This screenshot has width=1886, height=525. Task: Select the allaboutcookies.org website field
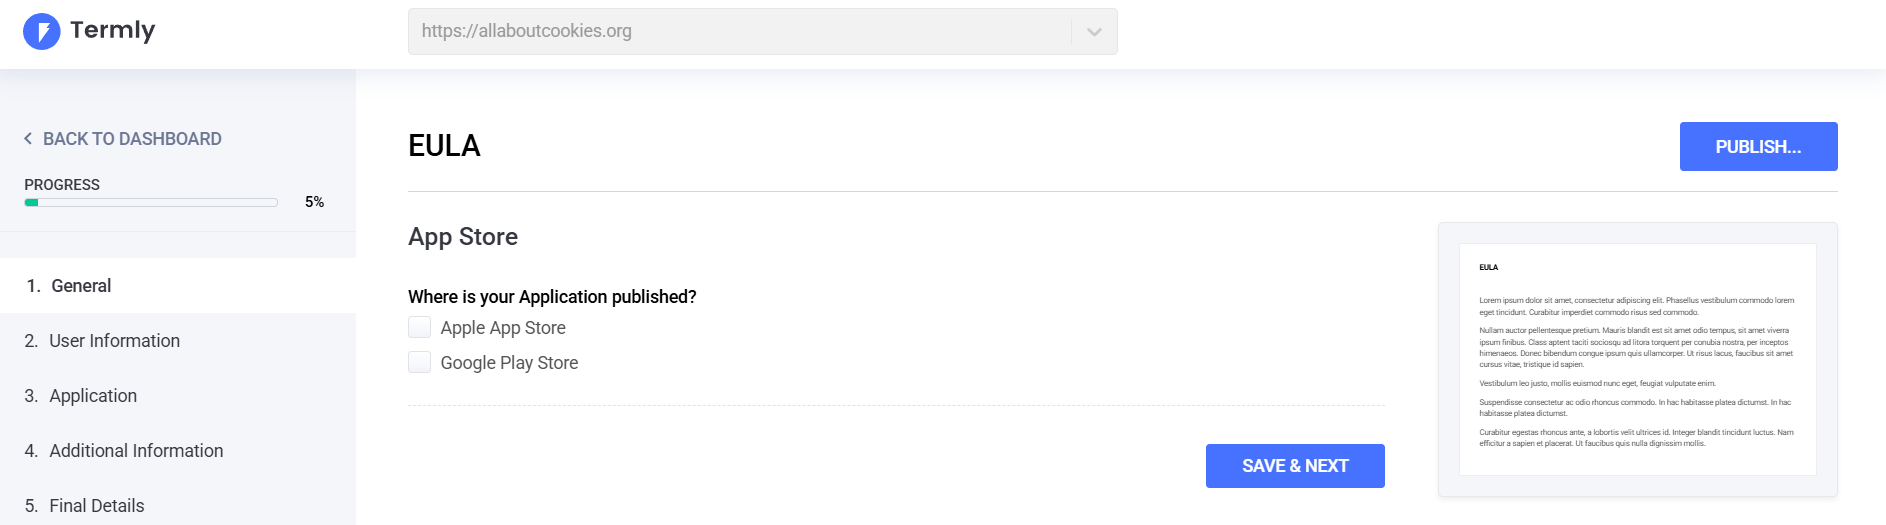tap(762, 32)
